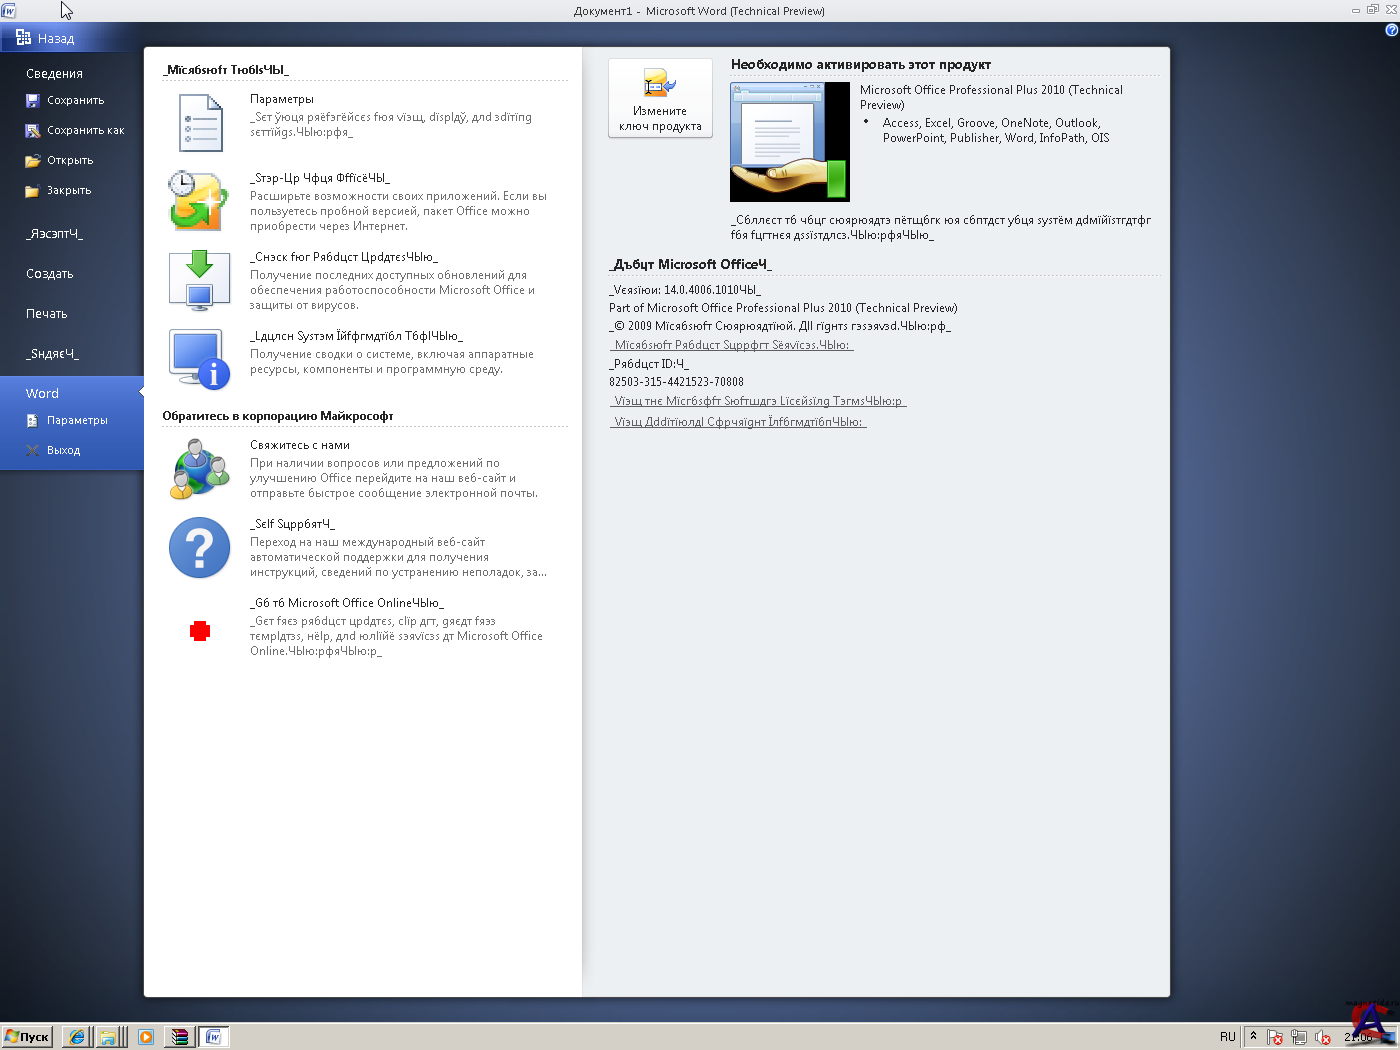The image size is (1400, 1050).
Task: Open the Microsoft Product Support Services link
Action: (731, 345)
